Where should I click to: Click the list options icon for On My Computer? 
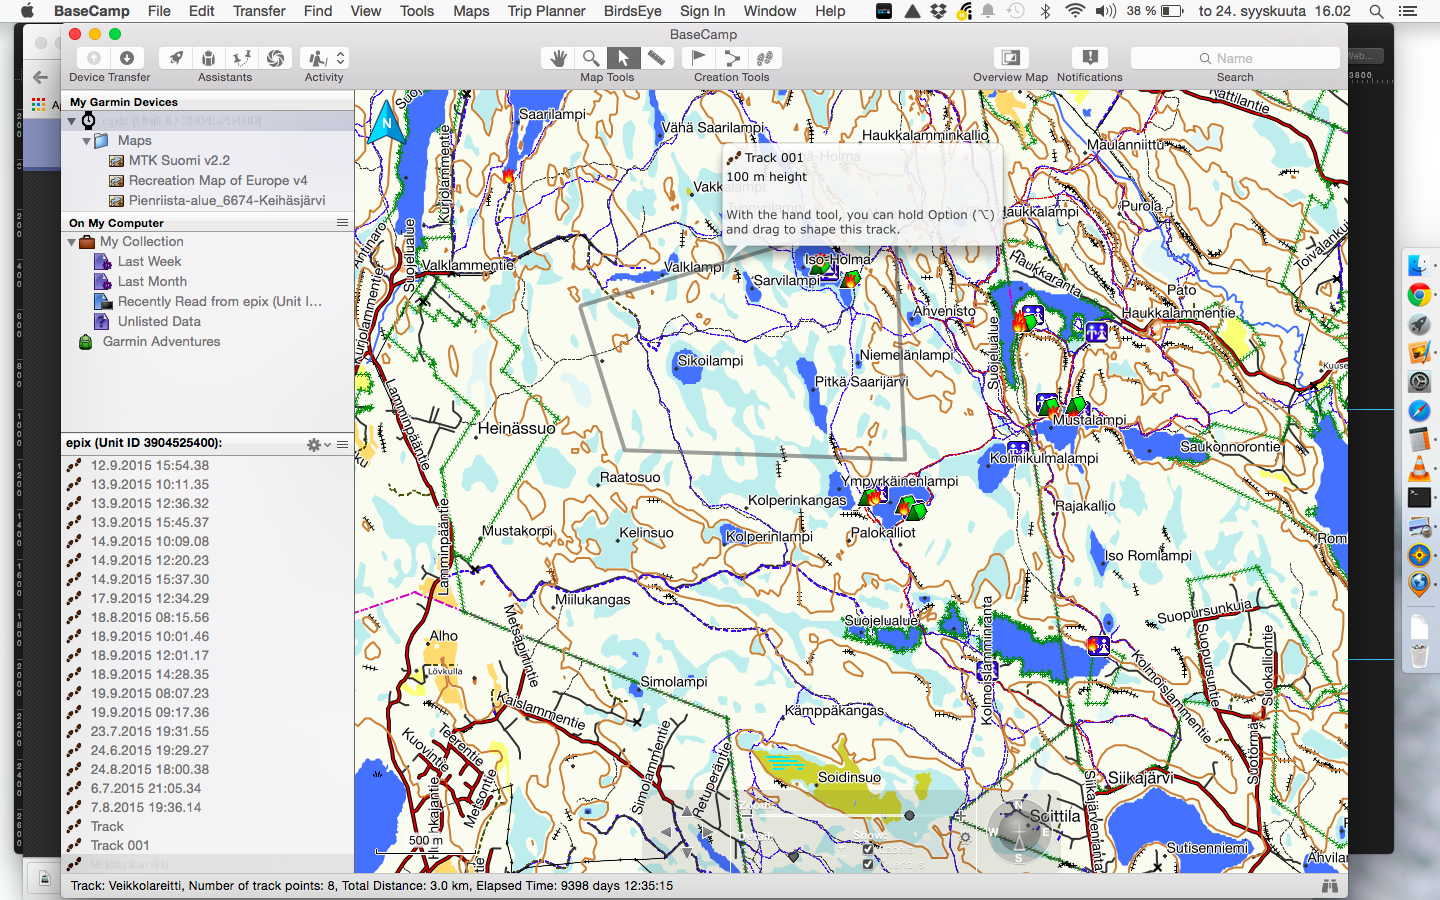(343, 222)
